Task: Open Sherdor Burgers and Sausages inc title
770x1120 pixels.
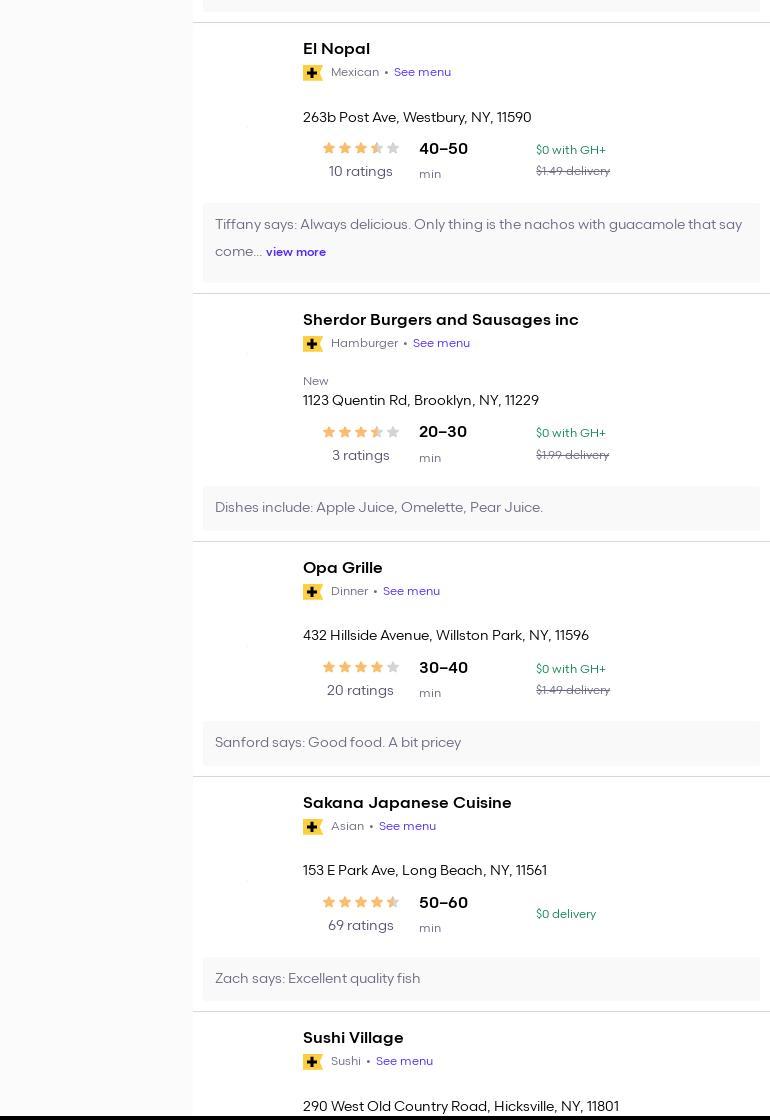Action: [440, 320]
